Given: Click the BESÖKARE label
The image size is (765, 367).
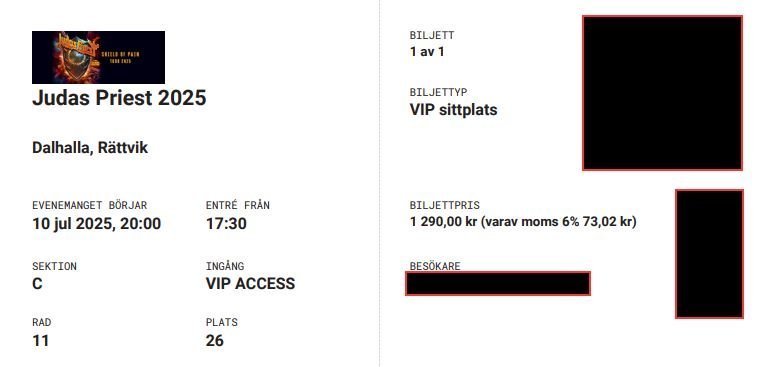Looking at the screenshot, I should pos(435,266).
